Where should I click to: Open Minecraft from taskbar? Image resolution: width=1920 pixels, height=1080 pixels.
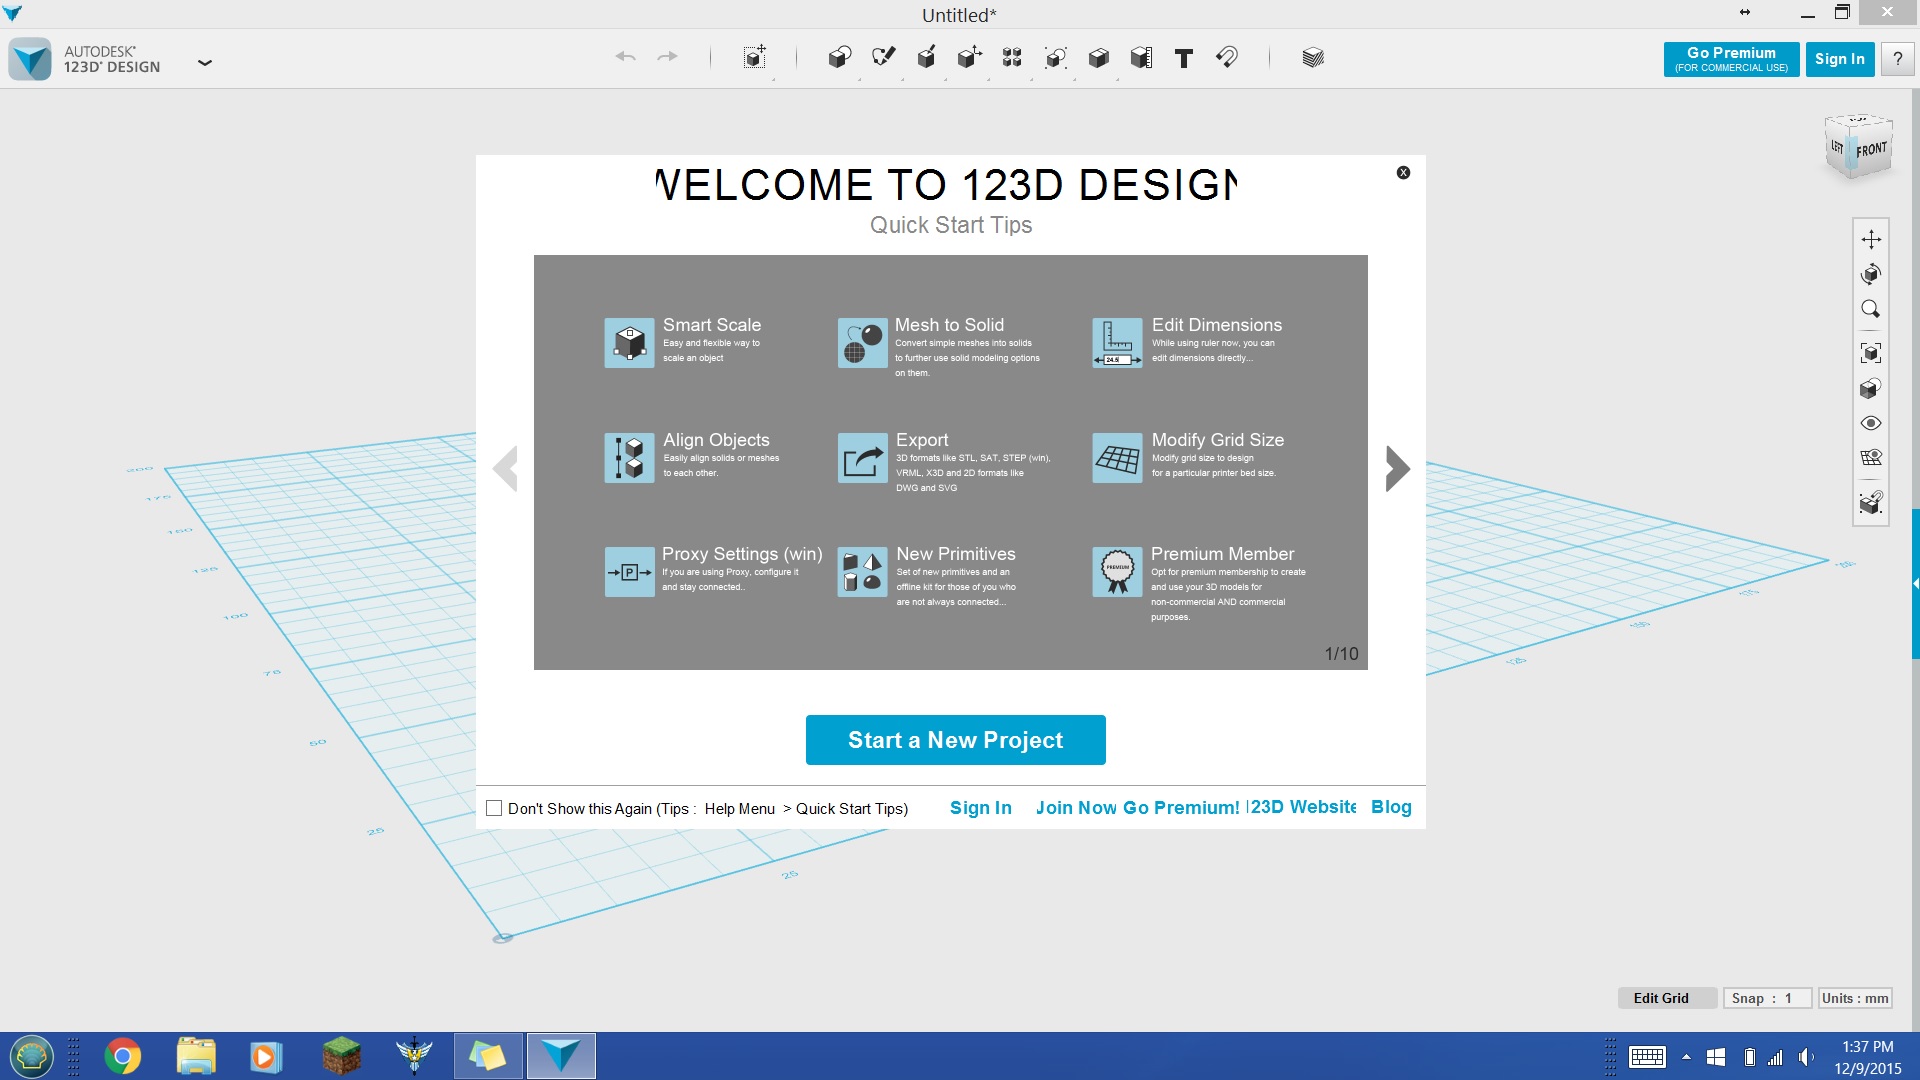341,1056
